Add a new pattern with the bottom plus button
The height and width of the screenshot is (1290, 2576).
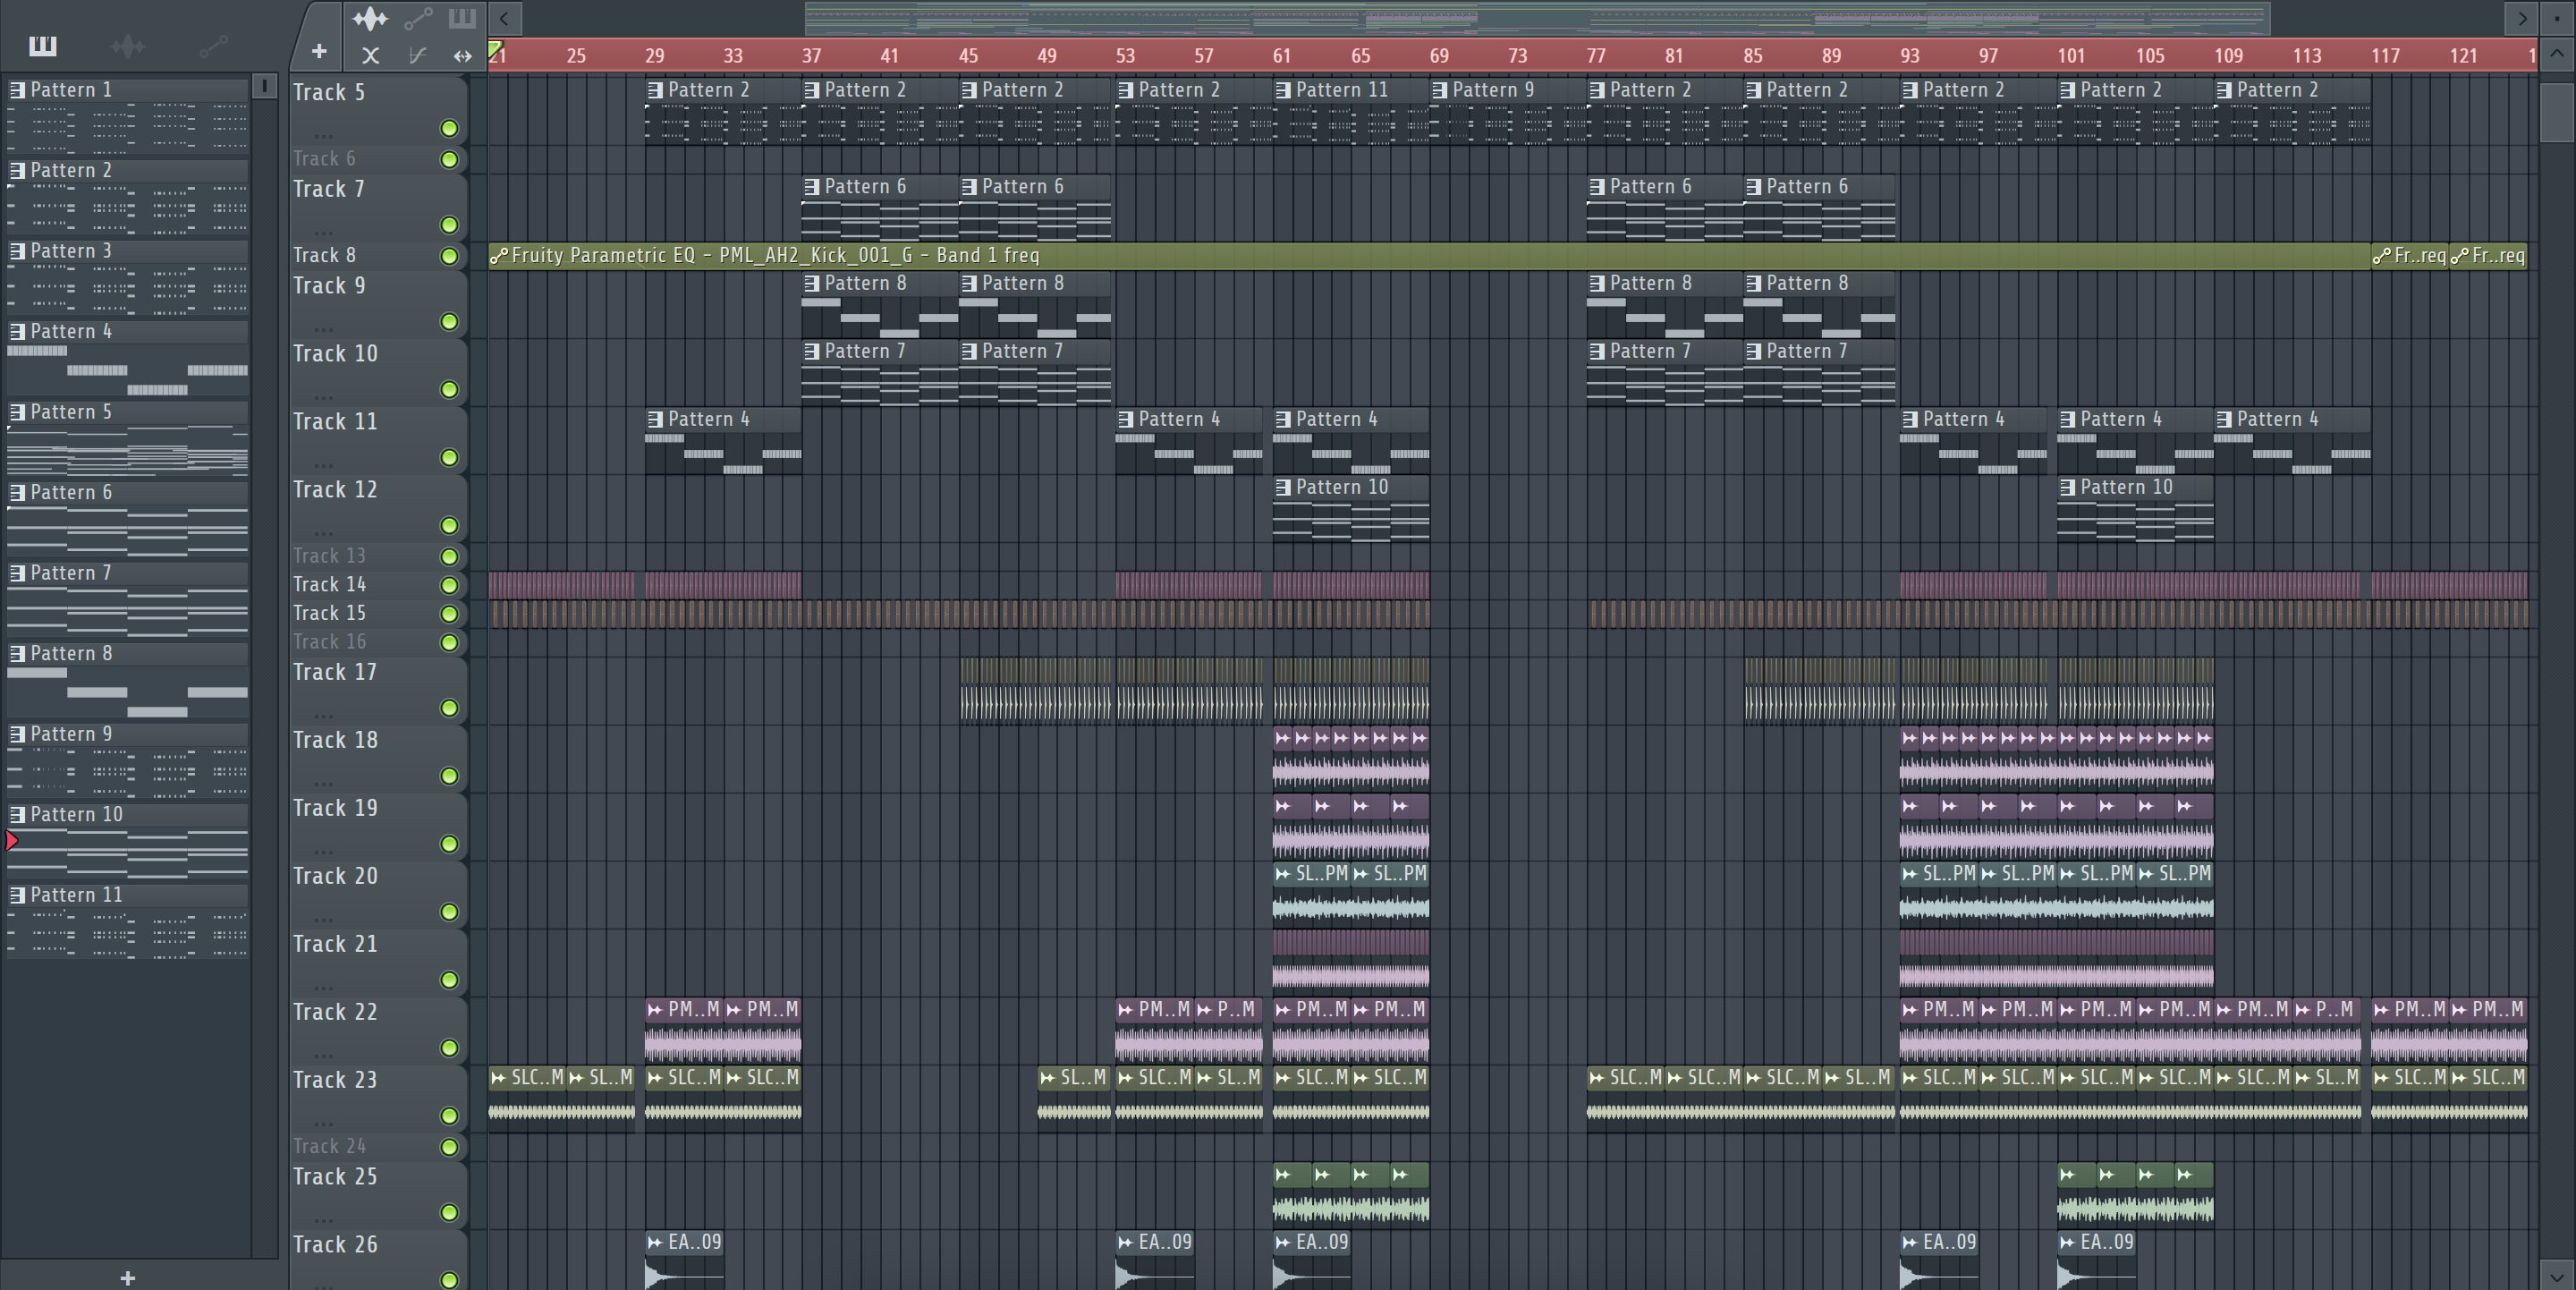[x=127, y=1278]
